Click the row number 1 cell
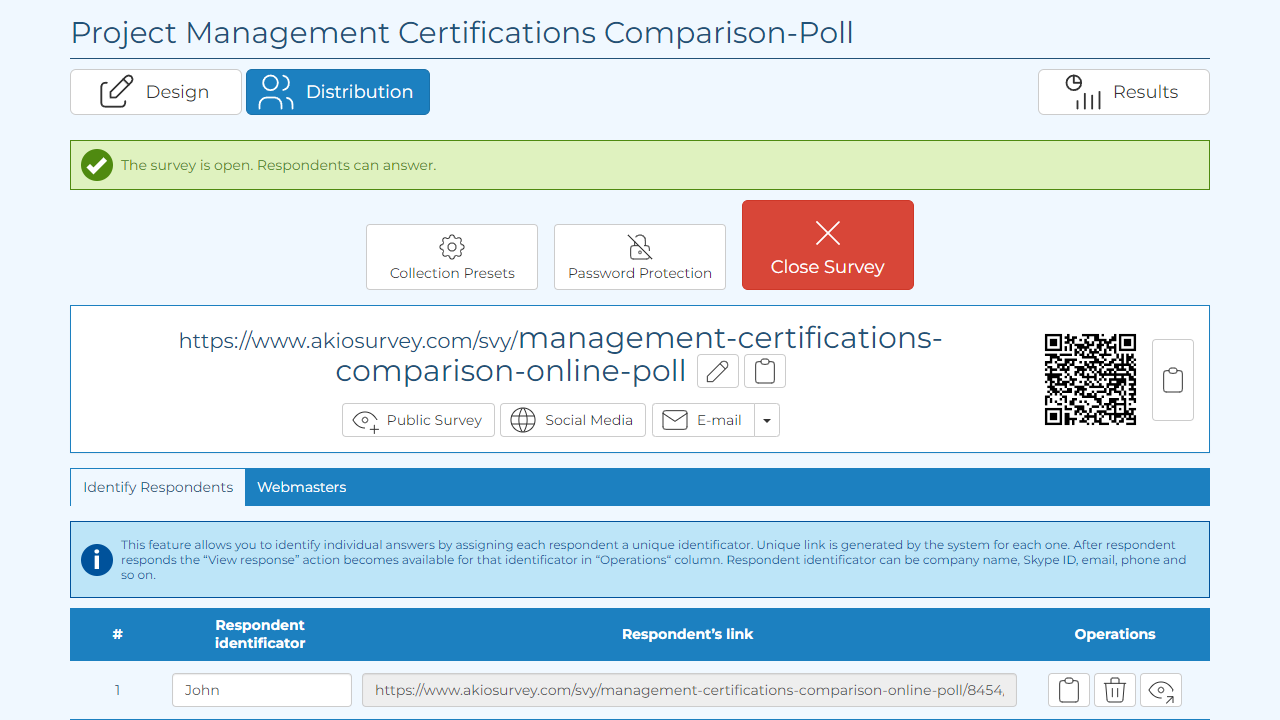This screenshot has height=720, width=1280. click(117, 690)
